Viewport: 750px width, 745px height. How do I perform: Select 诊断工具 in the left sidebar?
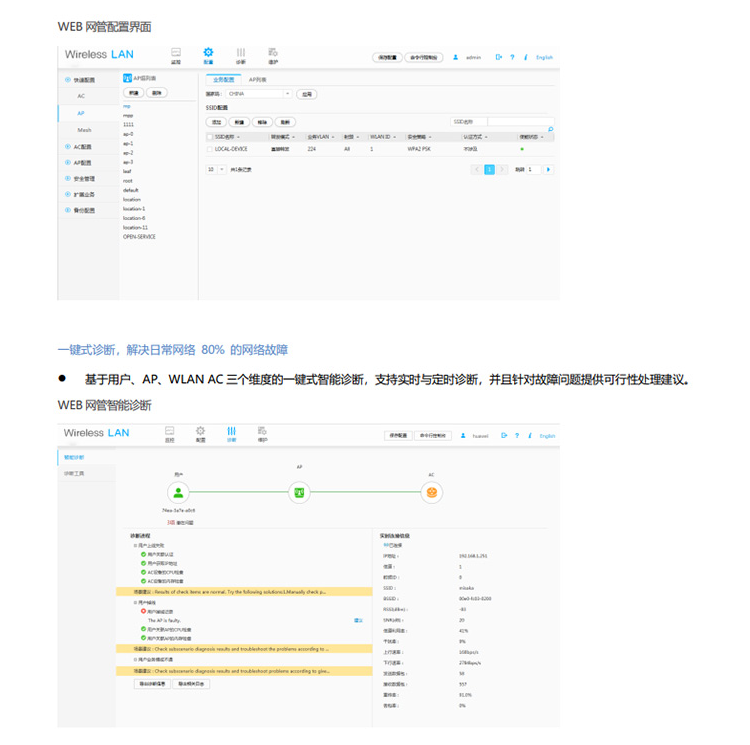pyautogui.click(x=76, y=472)
